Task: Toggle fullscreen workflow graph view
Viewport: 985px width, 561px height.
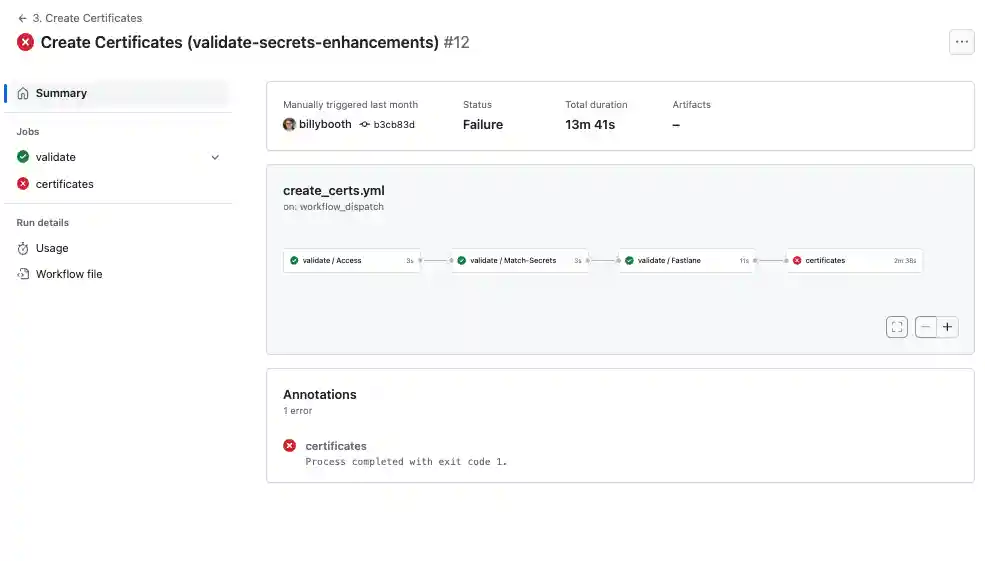Action: tap(897, 327)
